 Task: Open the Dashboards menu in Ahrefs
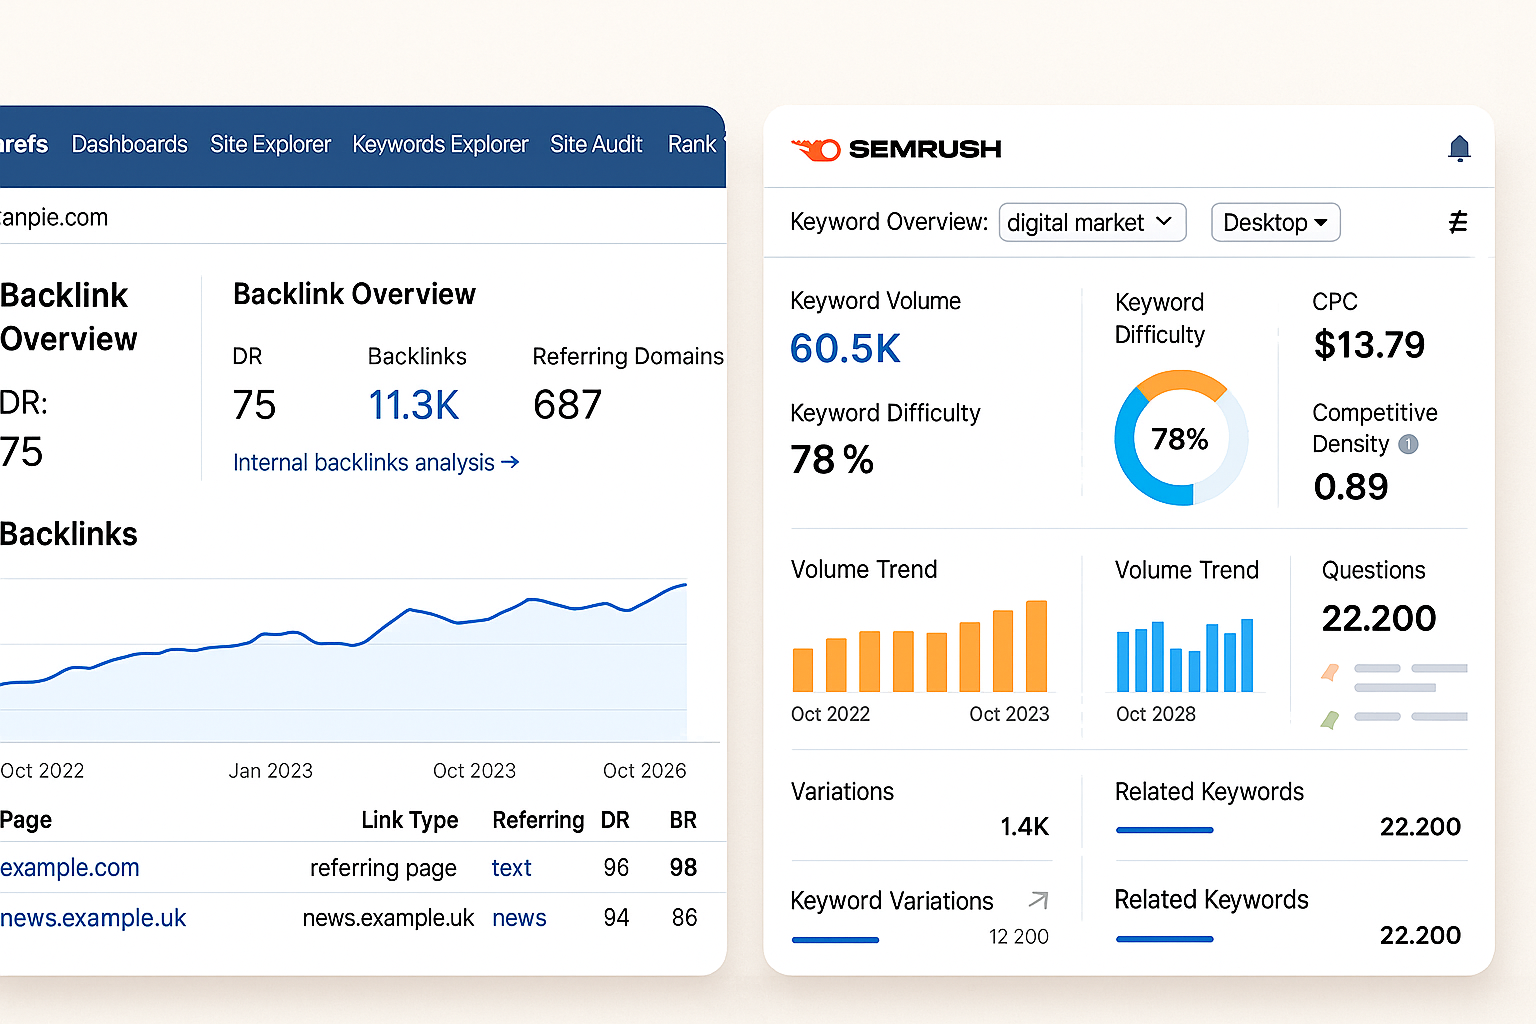point(130,144)
